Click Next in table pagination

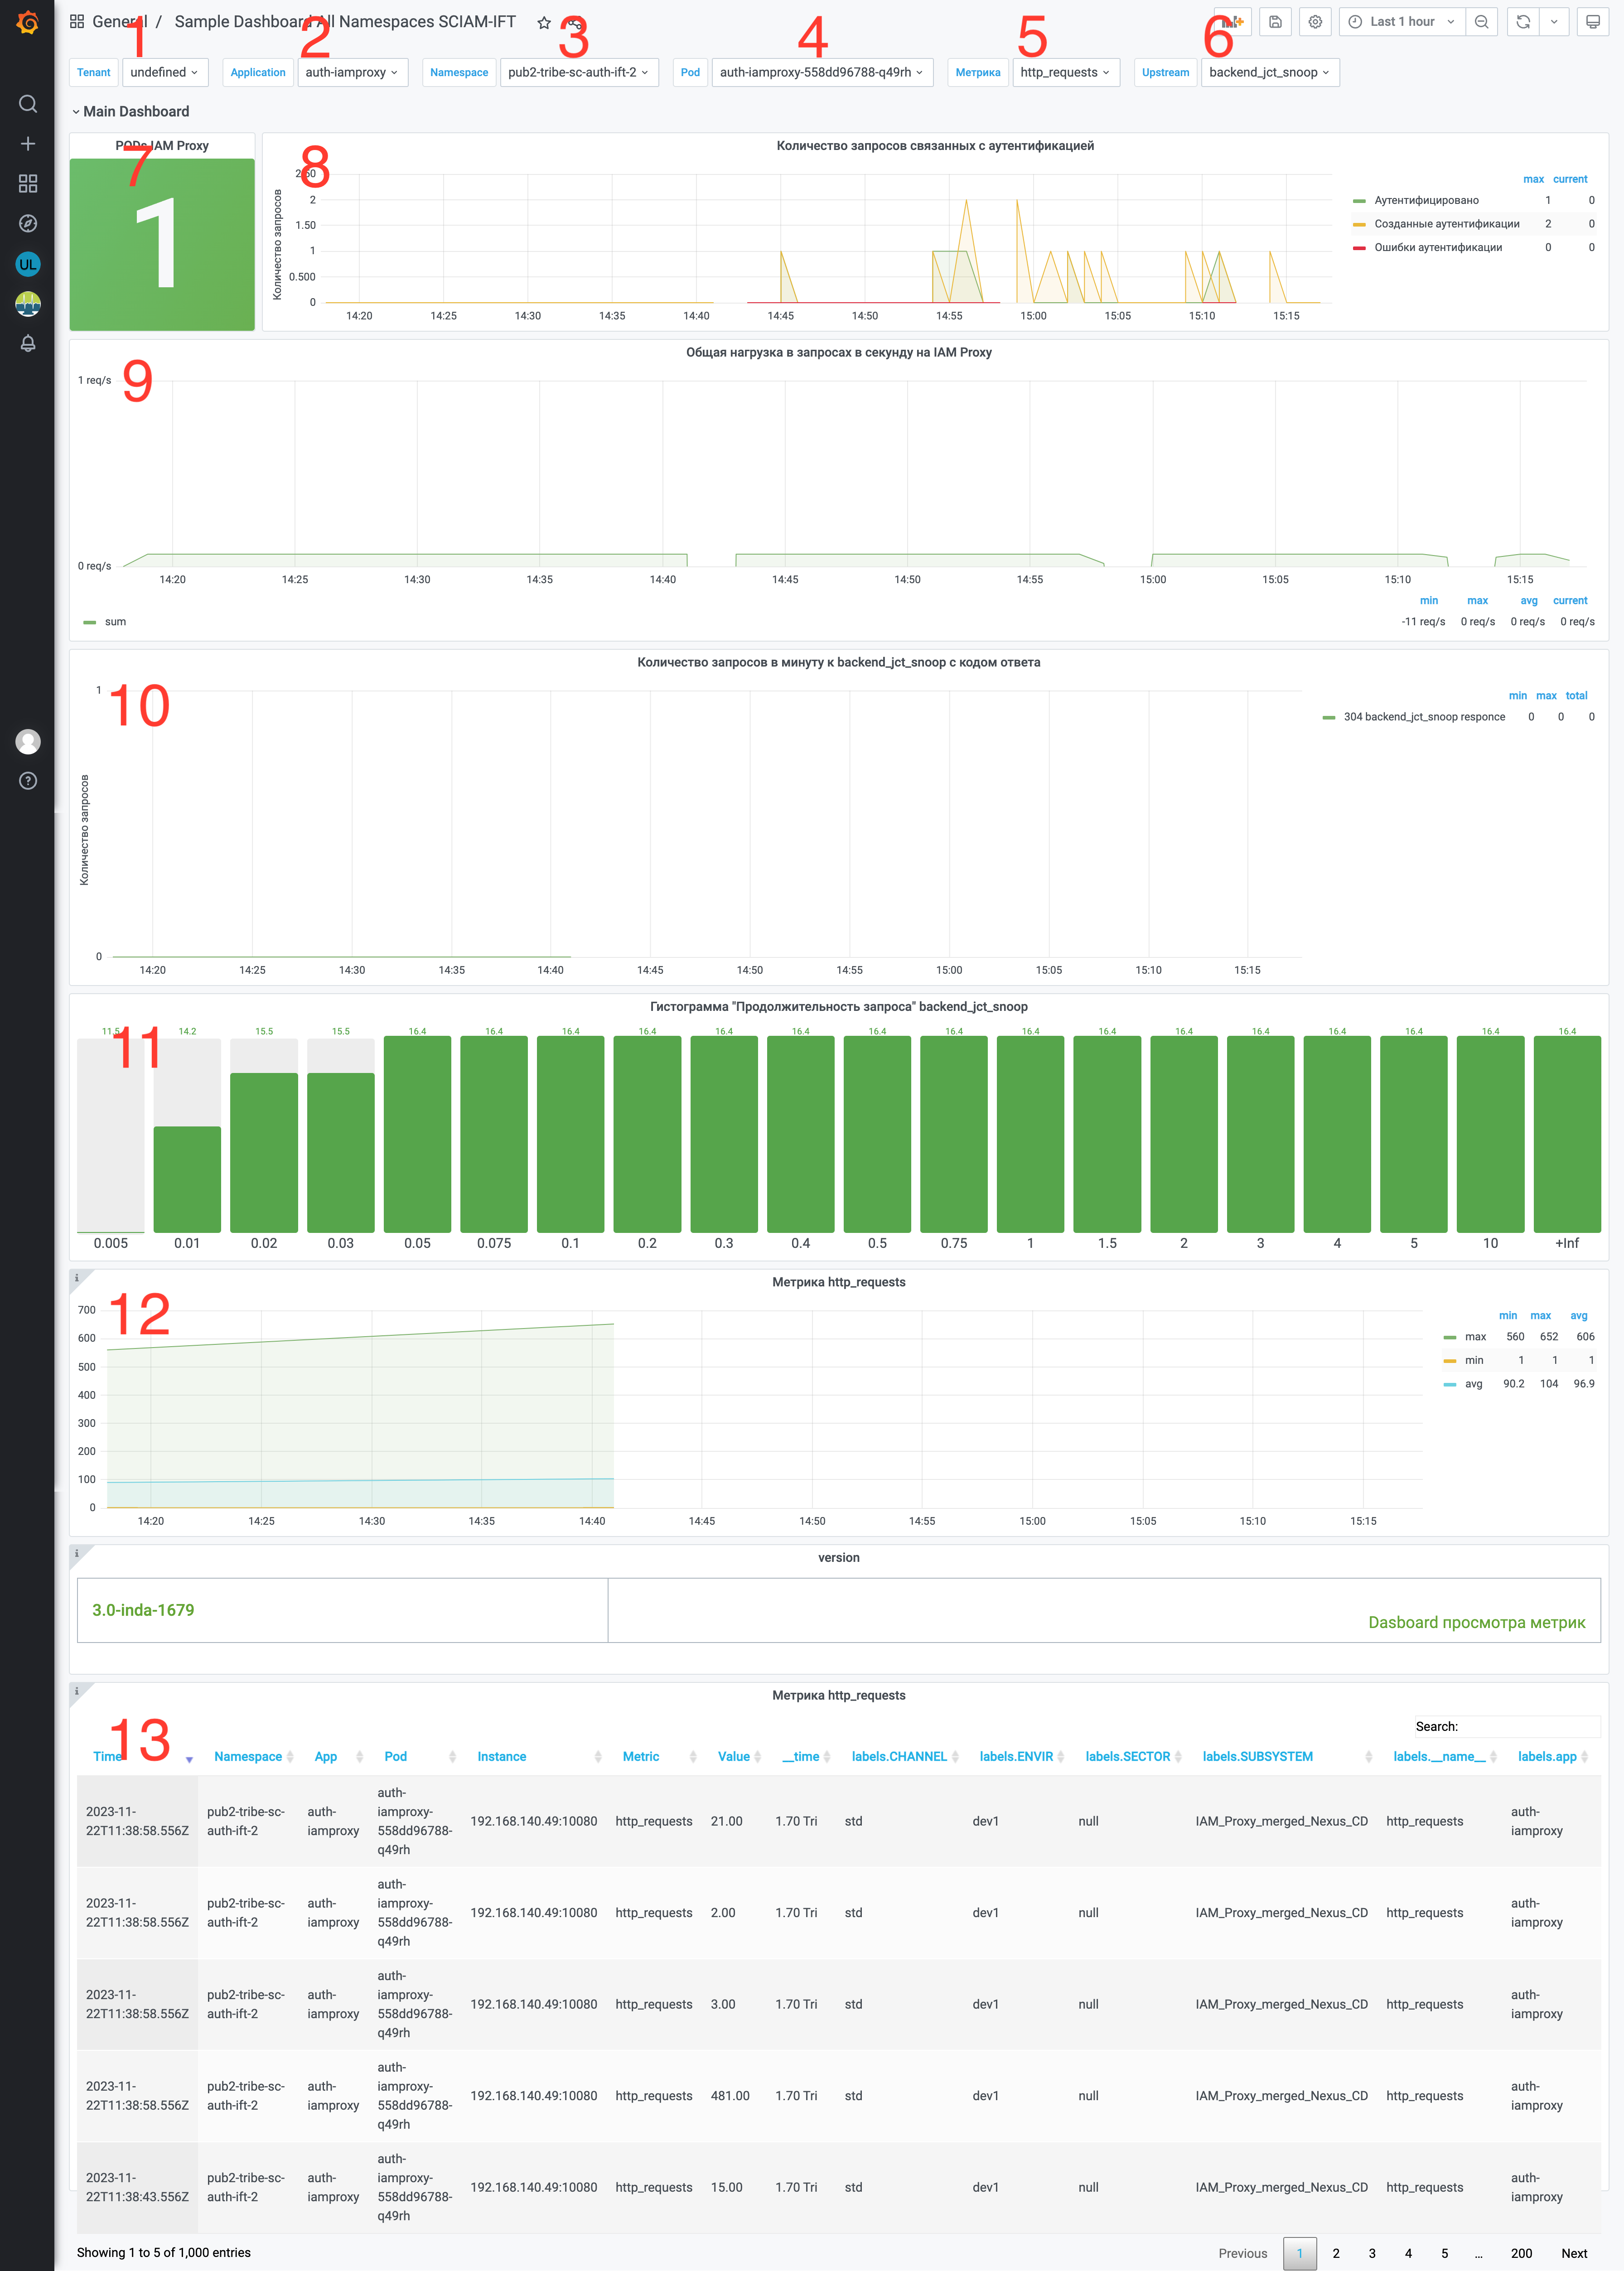click(1574, 2253)
